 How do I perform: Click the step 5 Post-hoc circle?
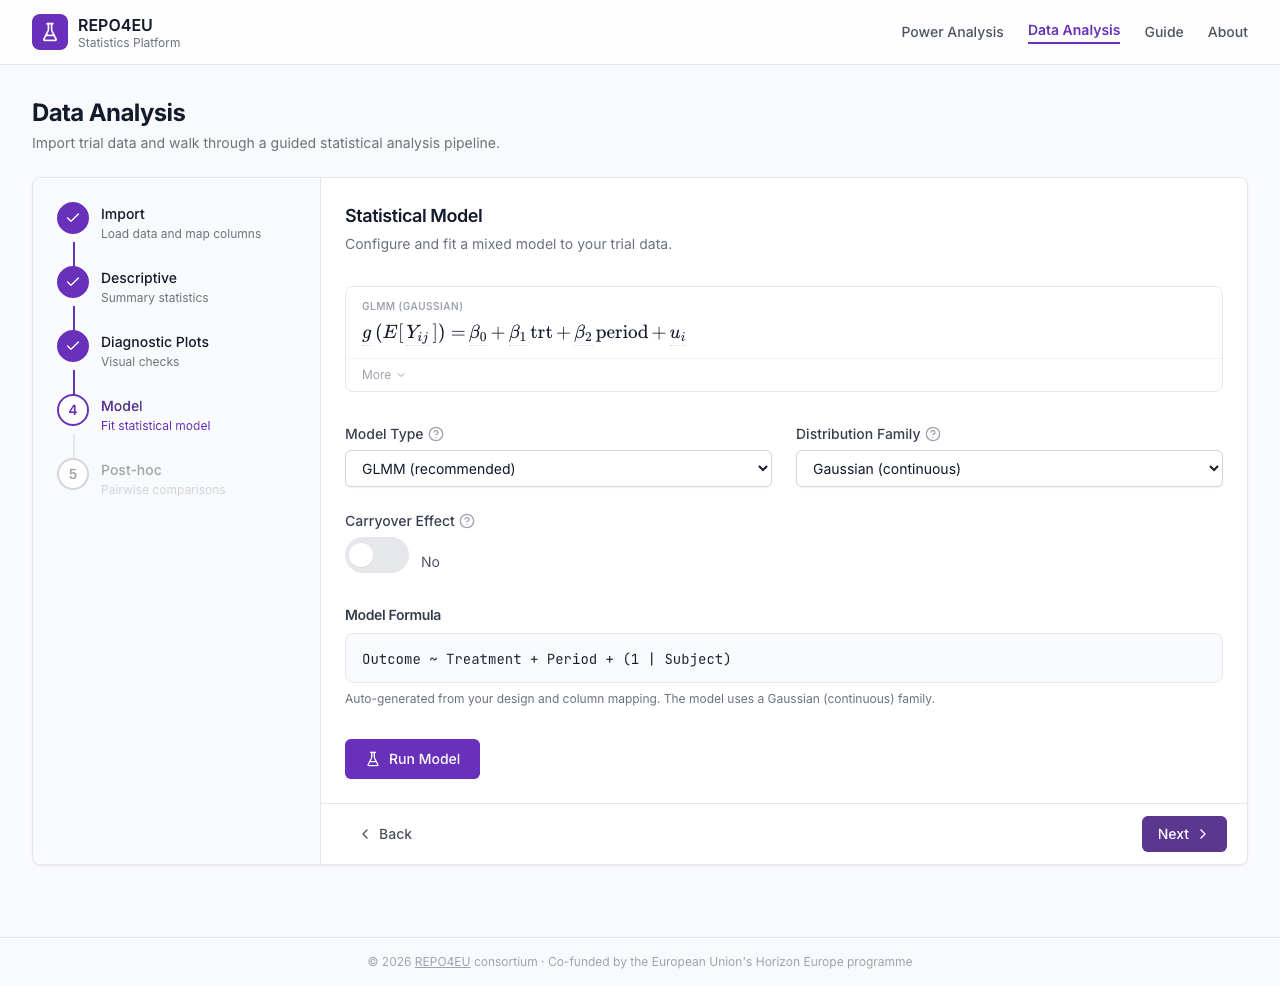pyautogui.click(x=73, y=474)
